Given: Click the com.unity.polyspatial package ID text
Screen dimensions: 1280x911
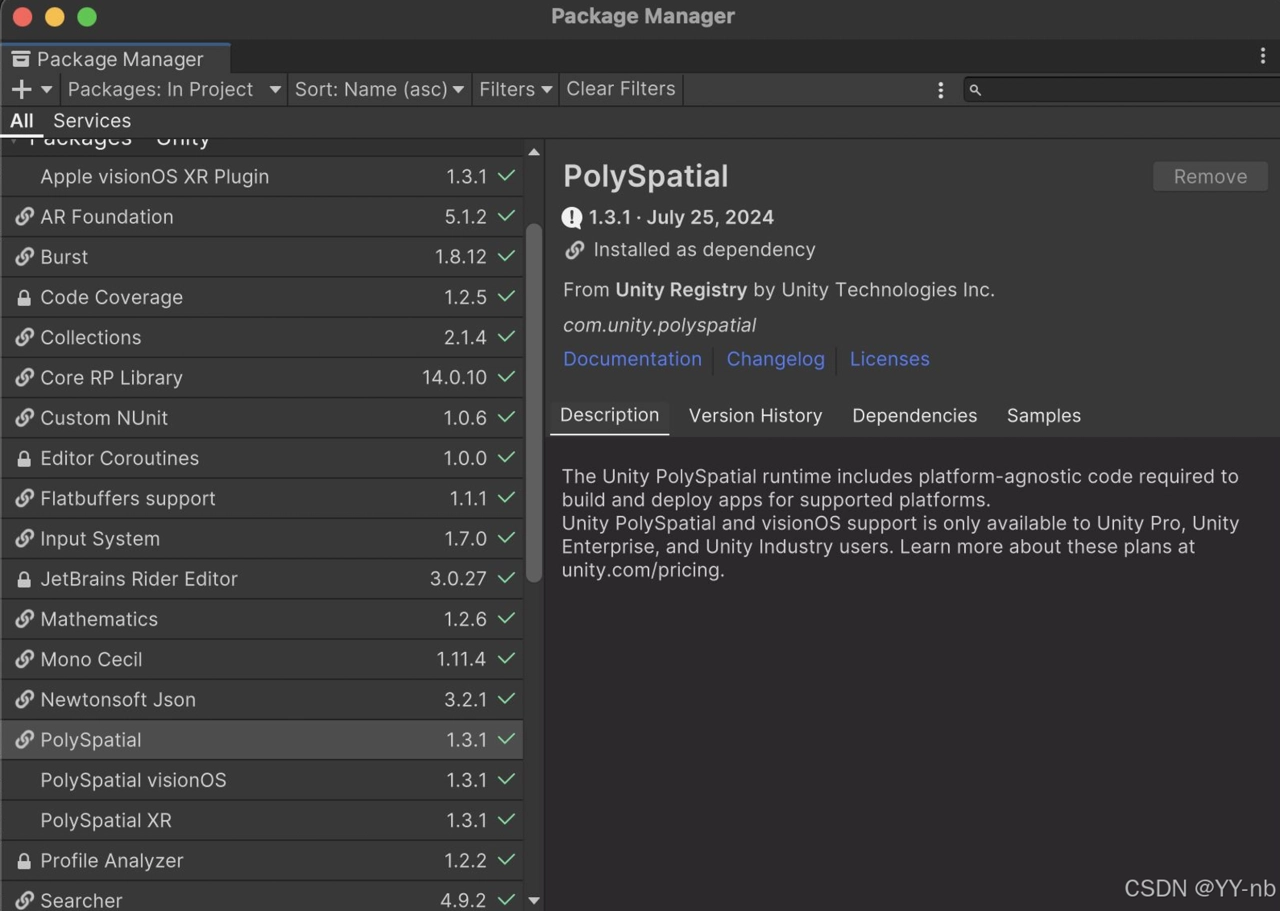Looking at the screenshot, I should 659,325.
